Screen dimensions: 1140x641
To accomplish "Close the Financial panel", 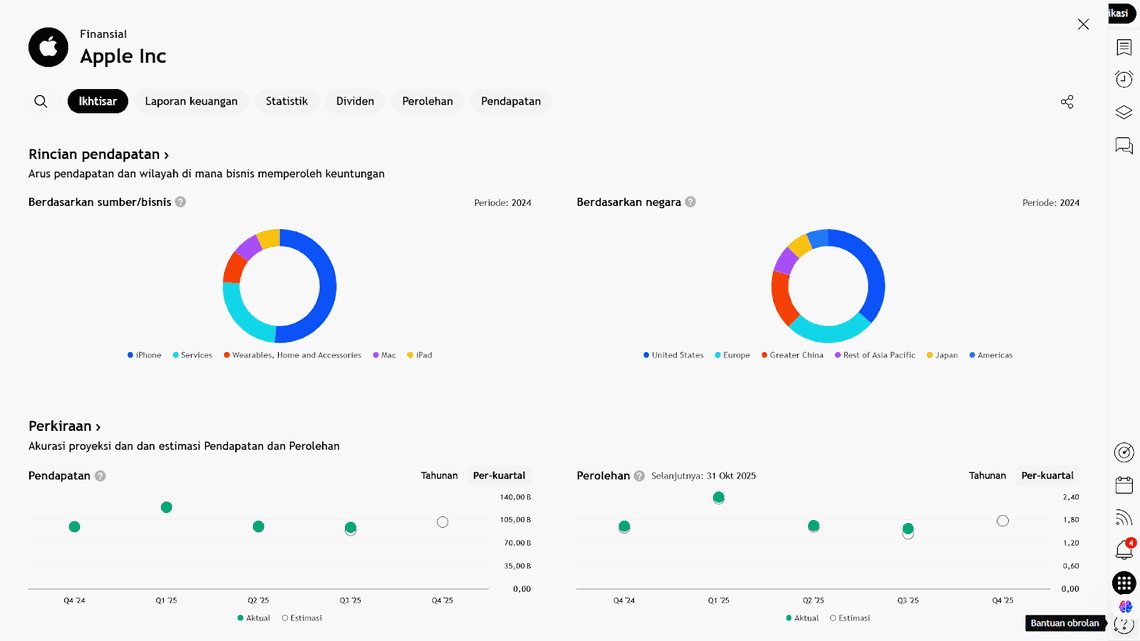I will point(1083,24).
